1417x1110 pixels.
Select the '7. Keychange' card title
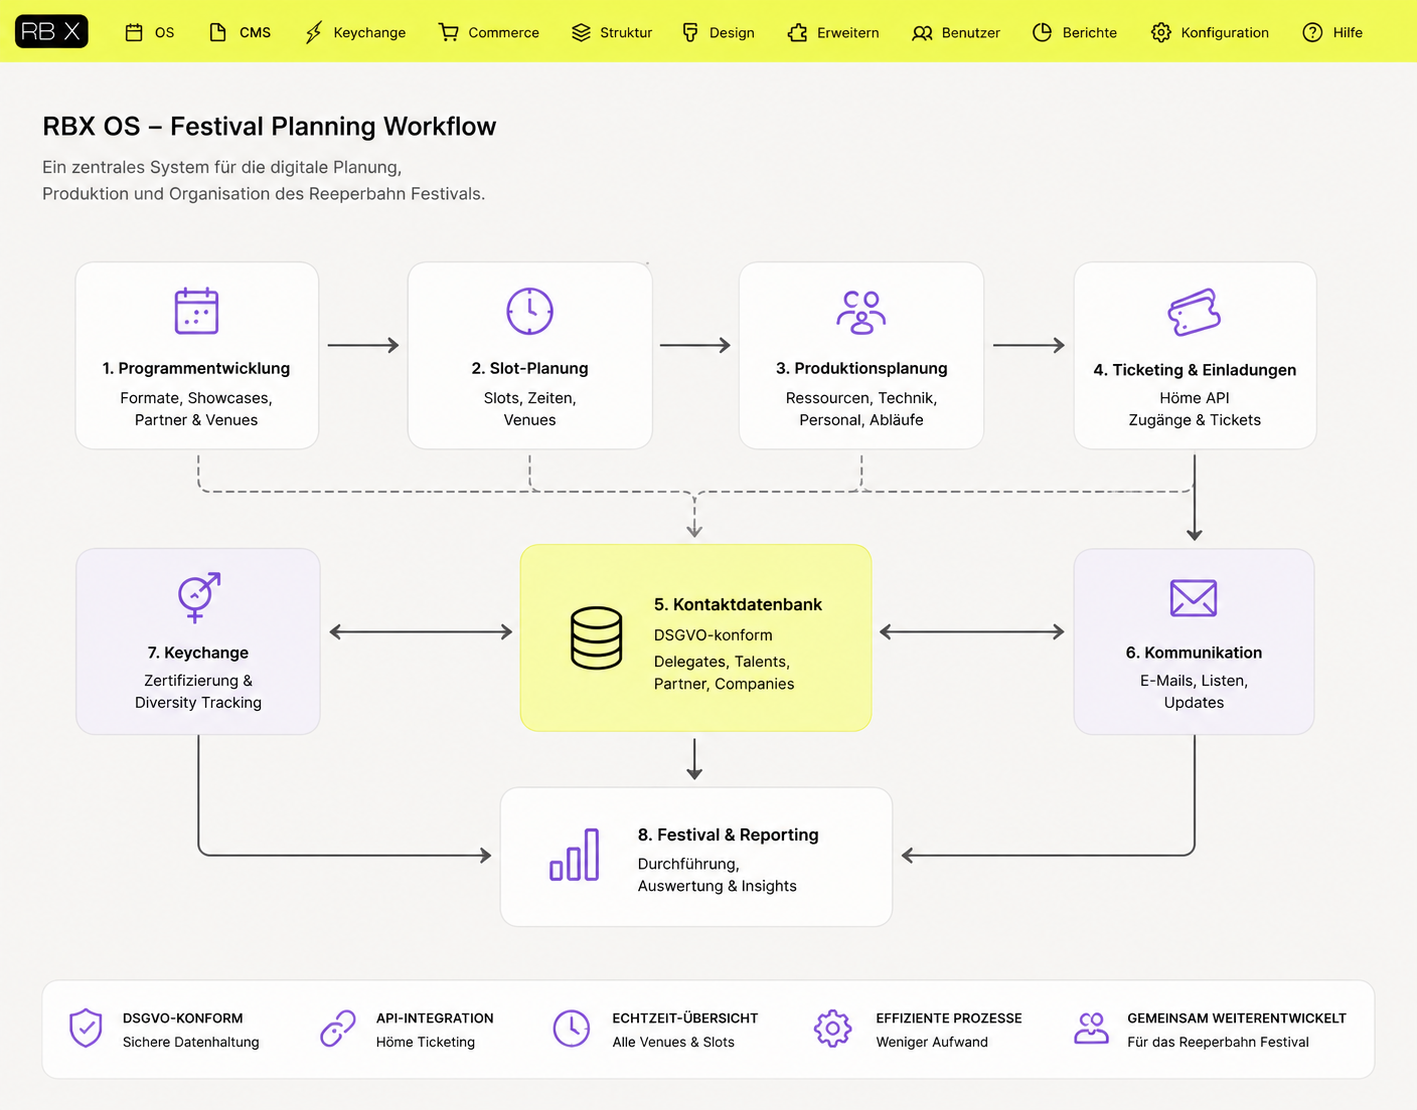[x=198, y=652]
